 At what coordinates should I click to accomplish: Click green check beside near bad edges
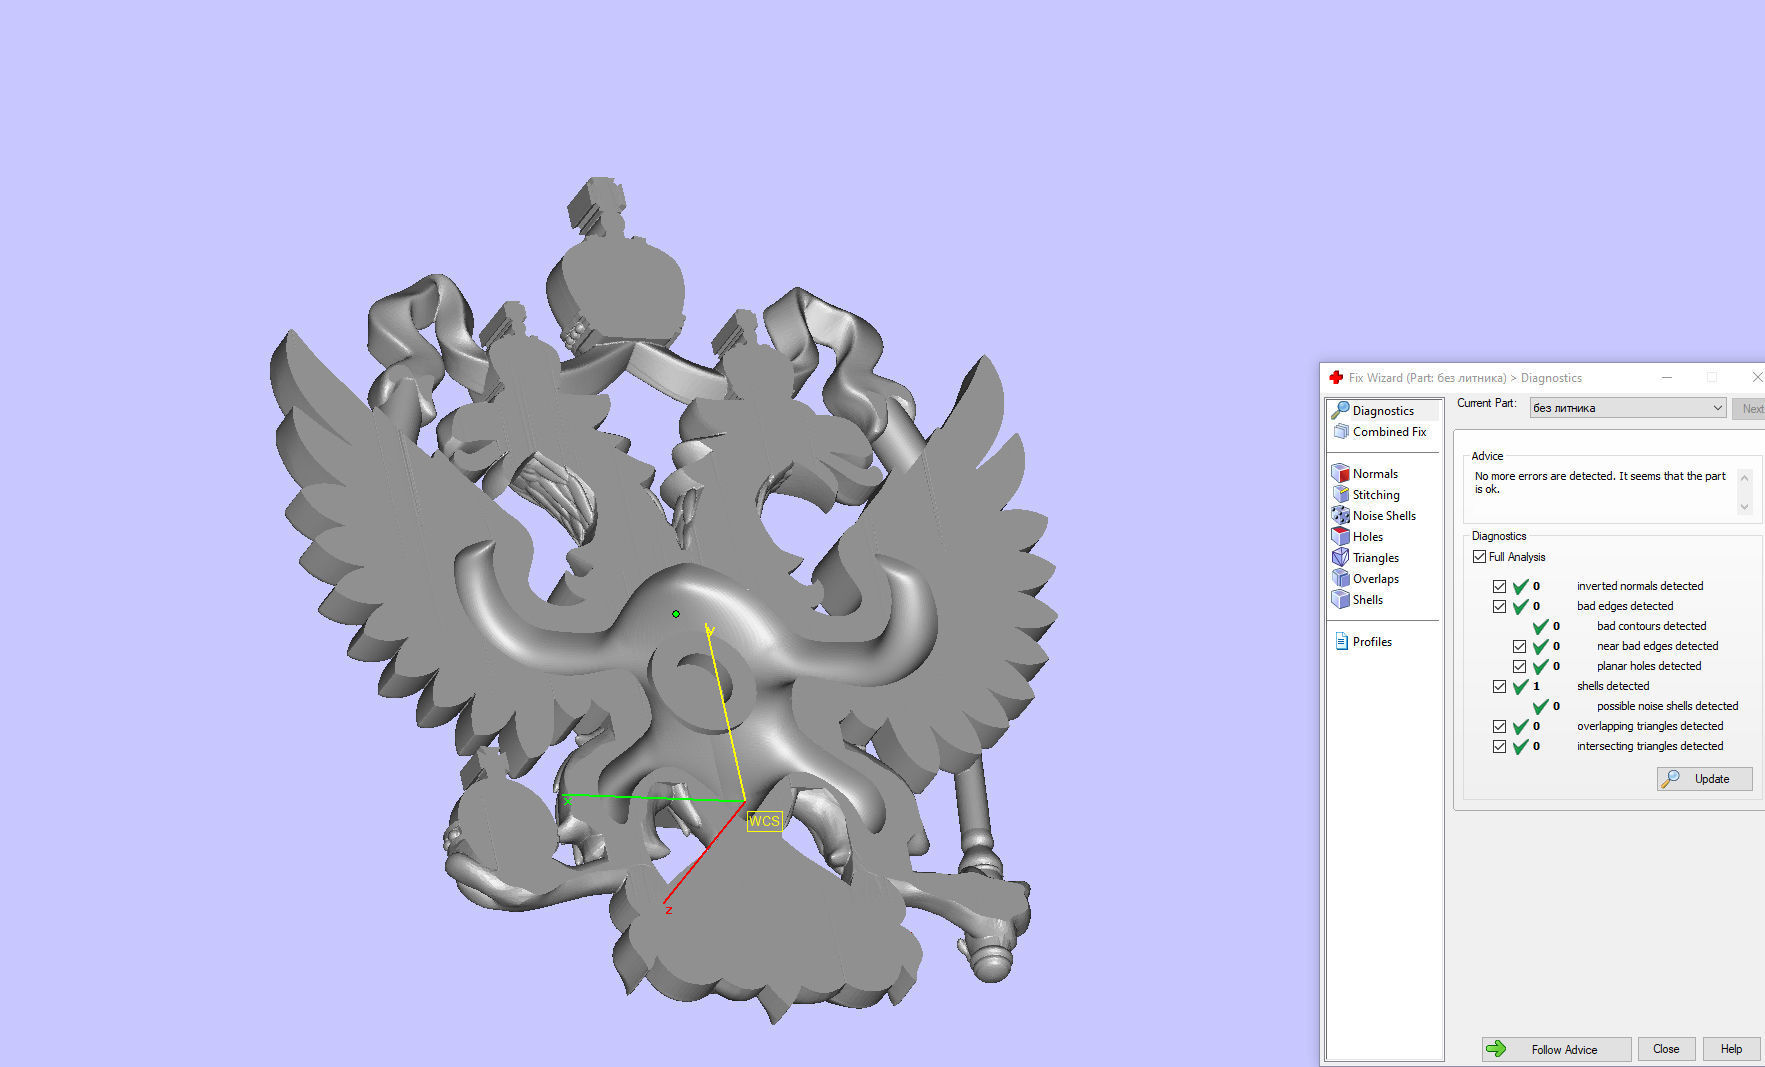[1540, 646]
